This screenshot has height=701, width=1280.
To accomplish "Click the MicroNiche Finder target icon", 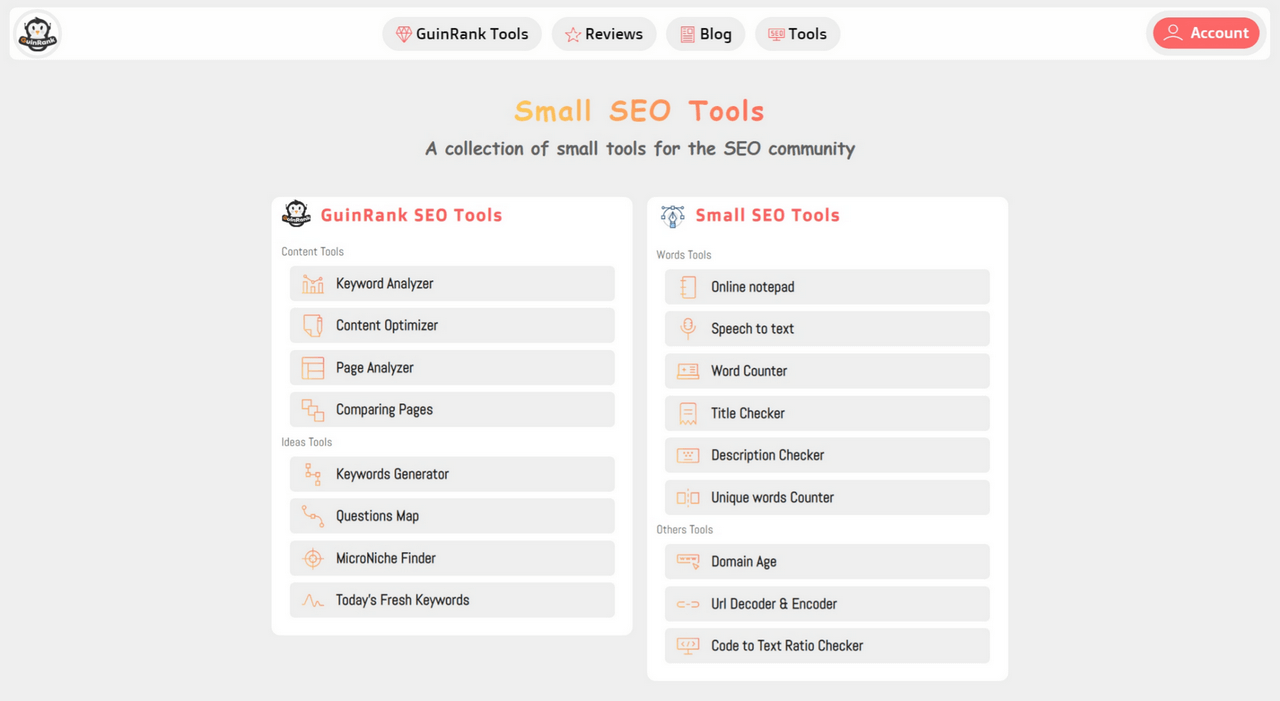I will [x=313, y=559].
